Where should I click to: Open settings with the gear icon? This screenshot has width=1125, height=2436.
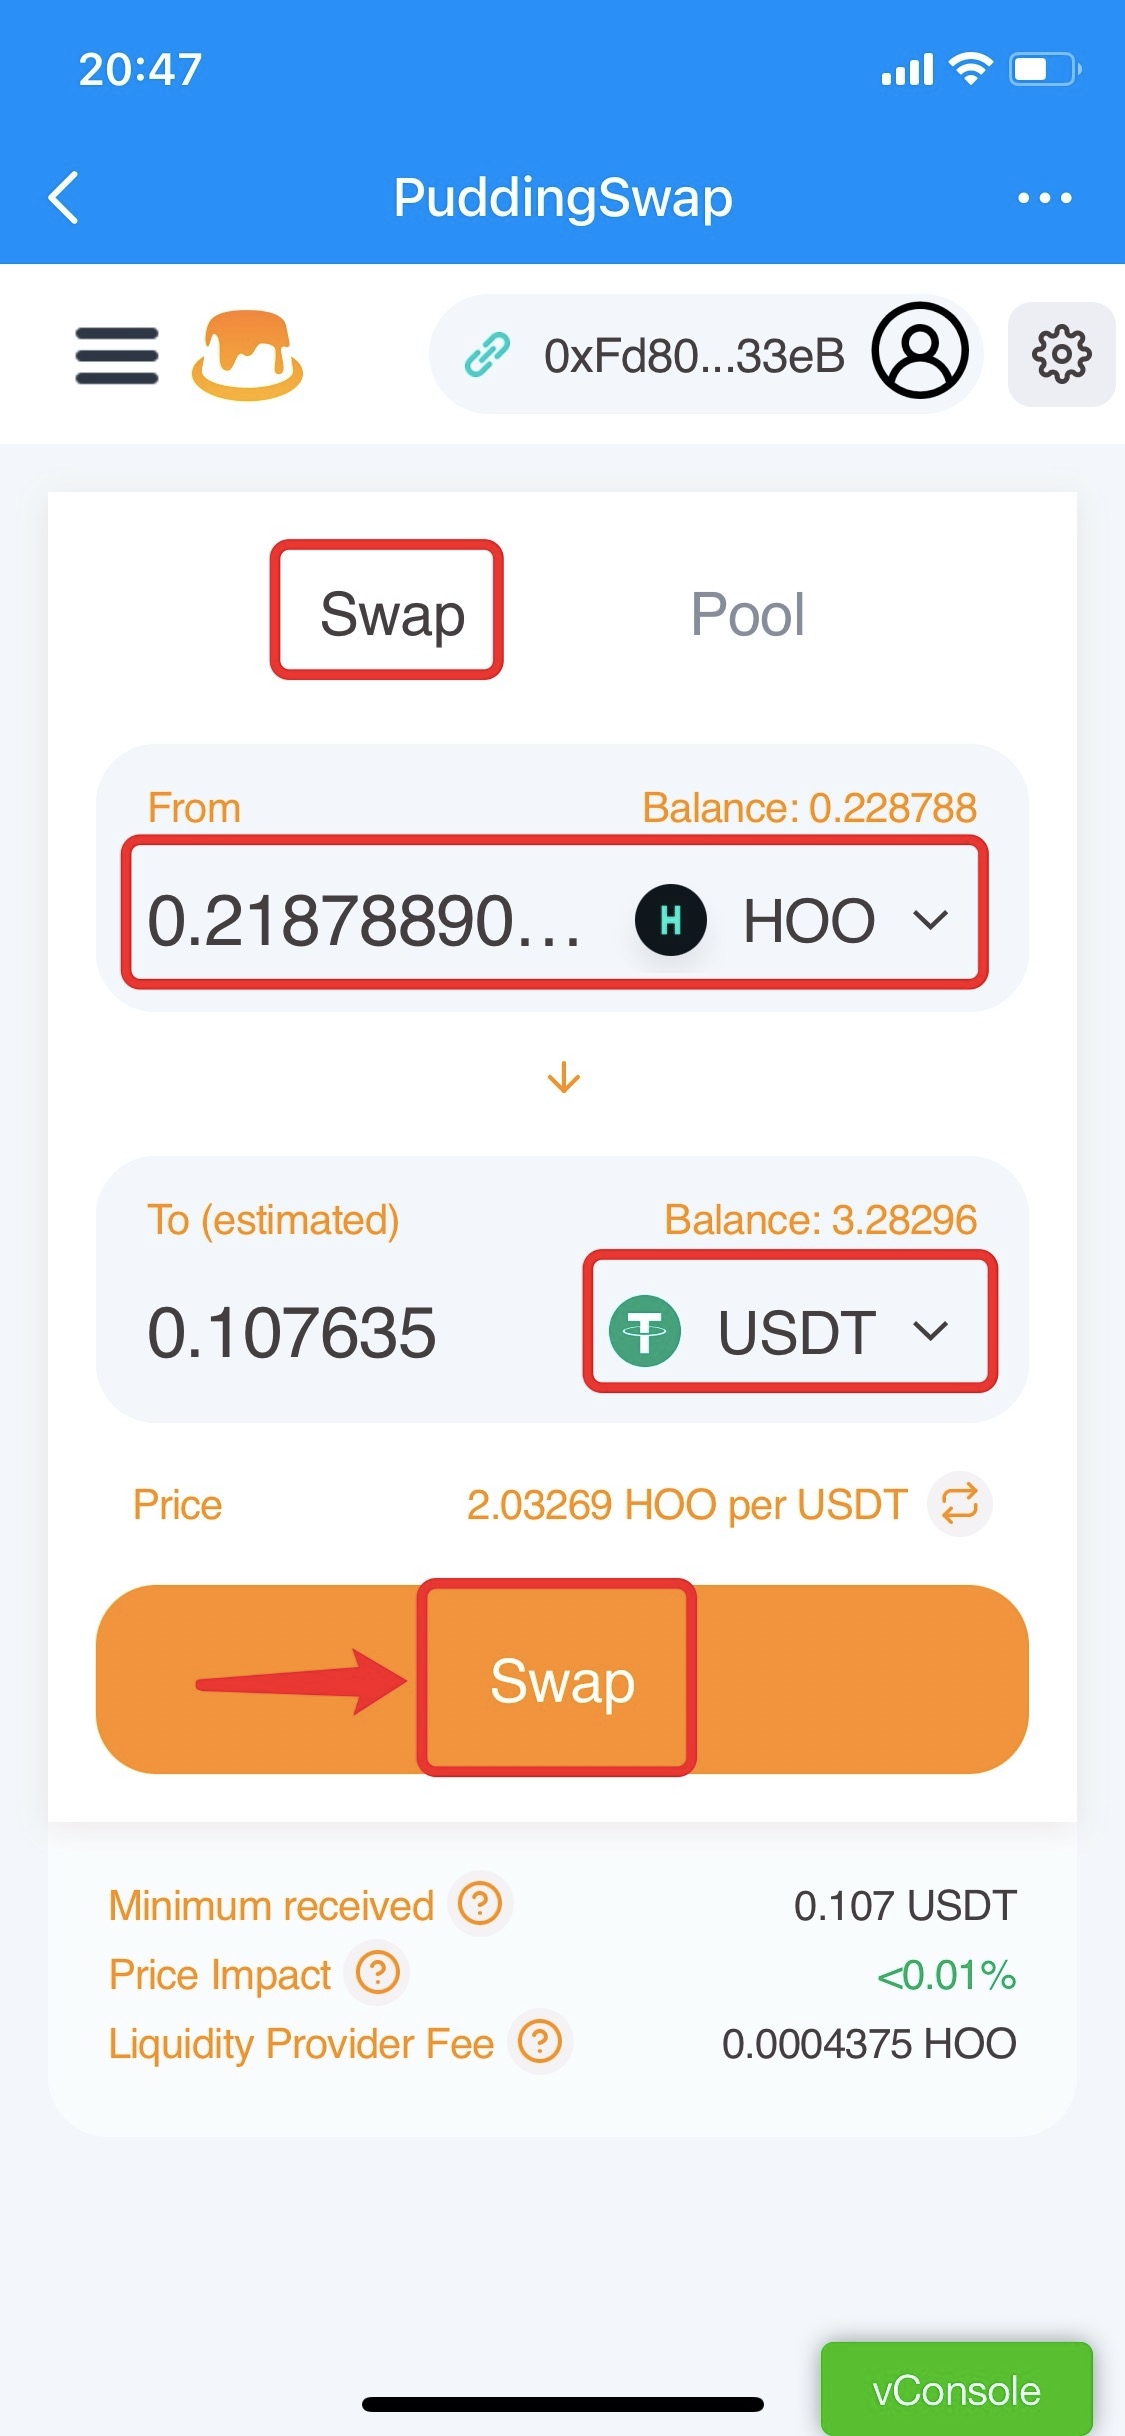(x=1061, y=354)
